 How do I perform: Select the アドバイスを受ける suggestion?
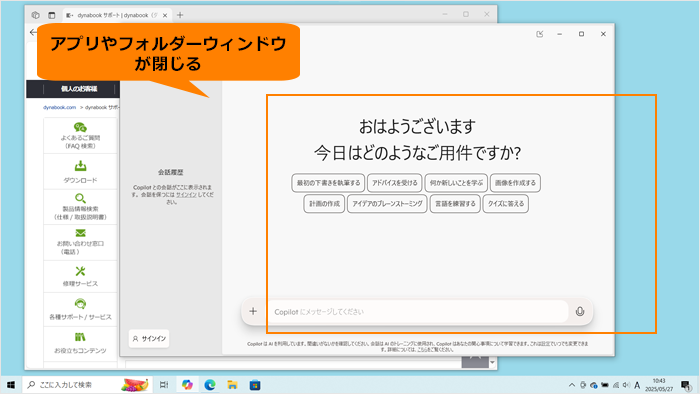tap(395, 183)
